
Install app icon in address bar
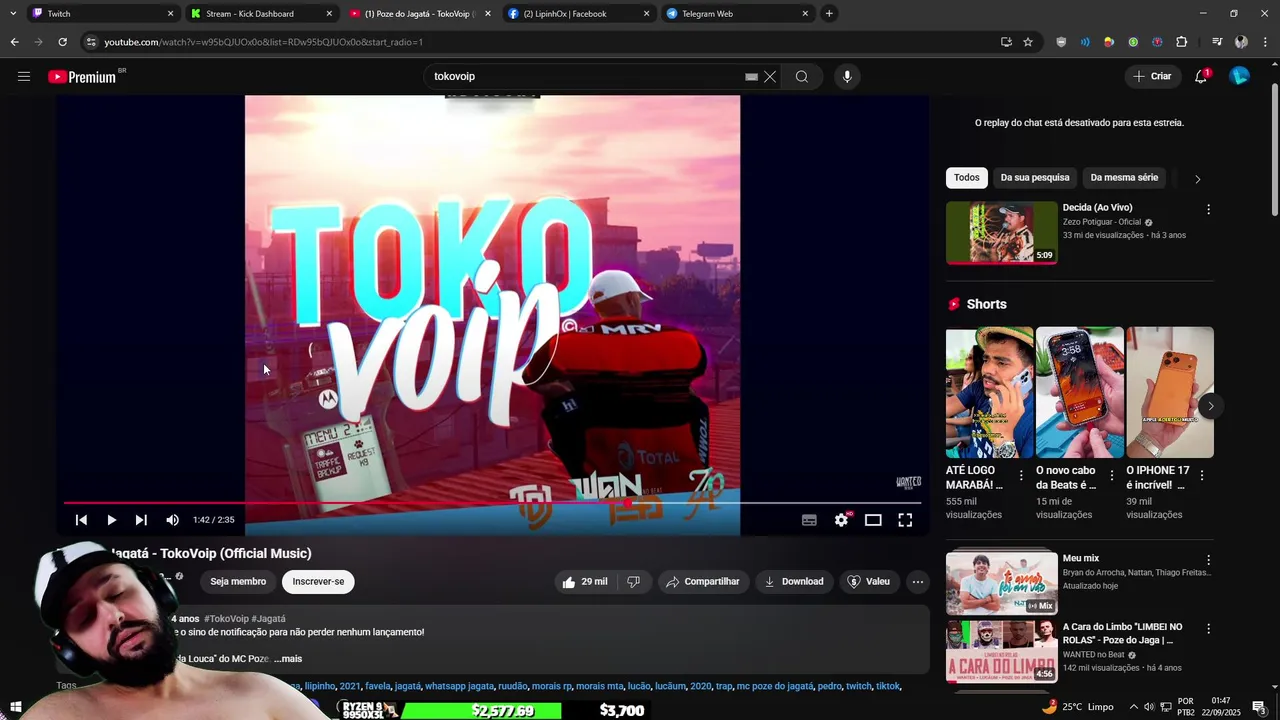[x=1006, y=42]
